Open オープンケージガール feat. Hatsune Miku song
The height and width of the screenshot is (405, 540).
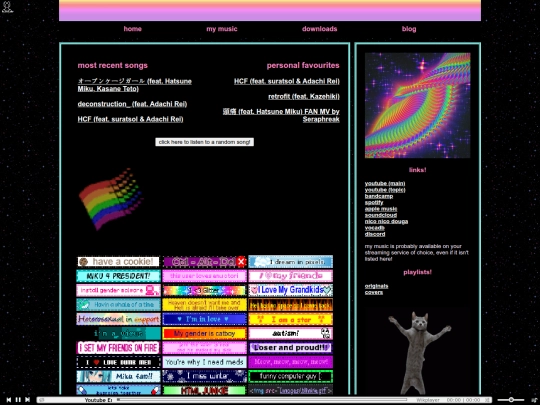[x=135, y=85]
